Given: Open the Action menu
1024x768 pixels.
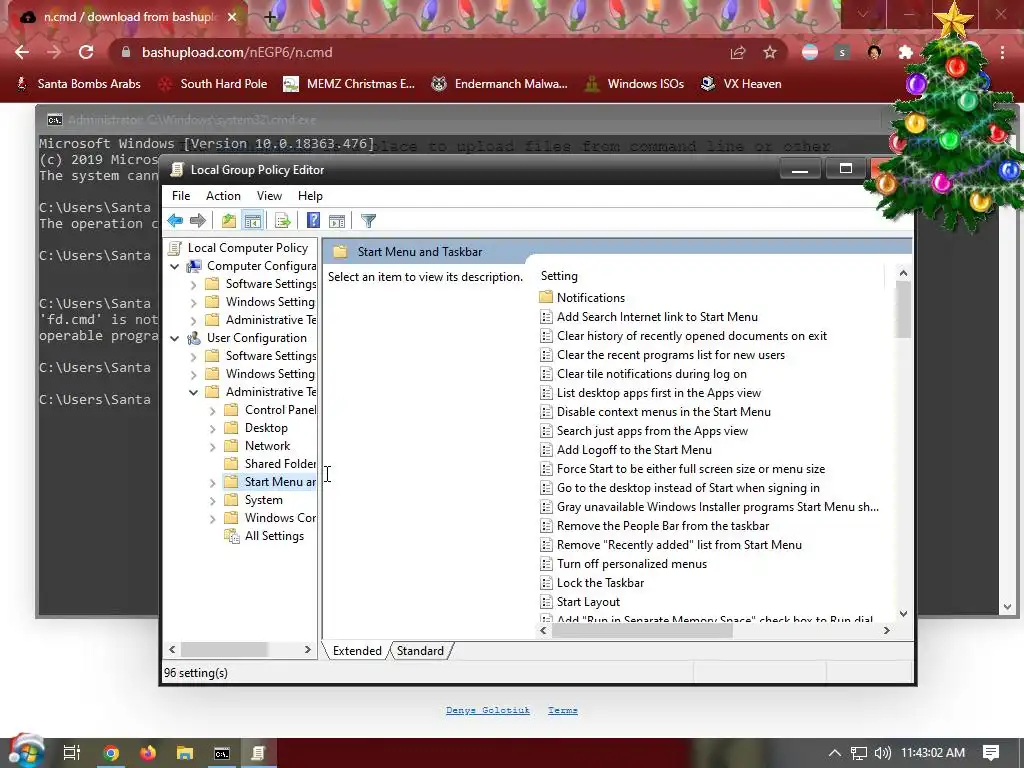Looking at the screenshot, I should coord(223,196).
